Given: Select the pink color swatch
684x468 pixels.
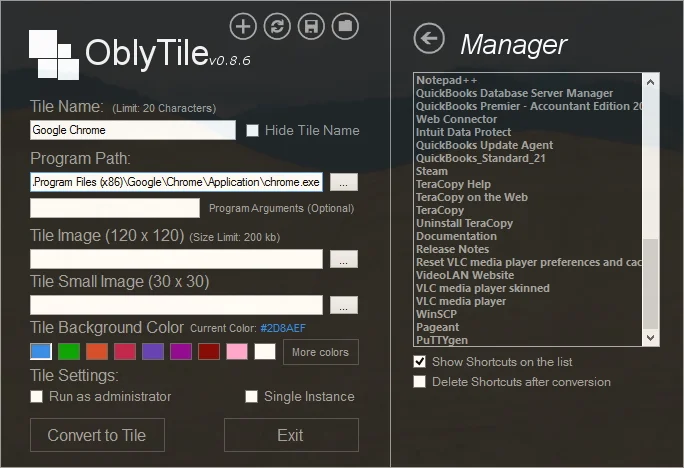Looking at the screenshot, I should tap(237, 352).
